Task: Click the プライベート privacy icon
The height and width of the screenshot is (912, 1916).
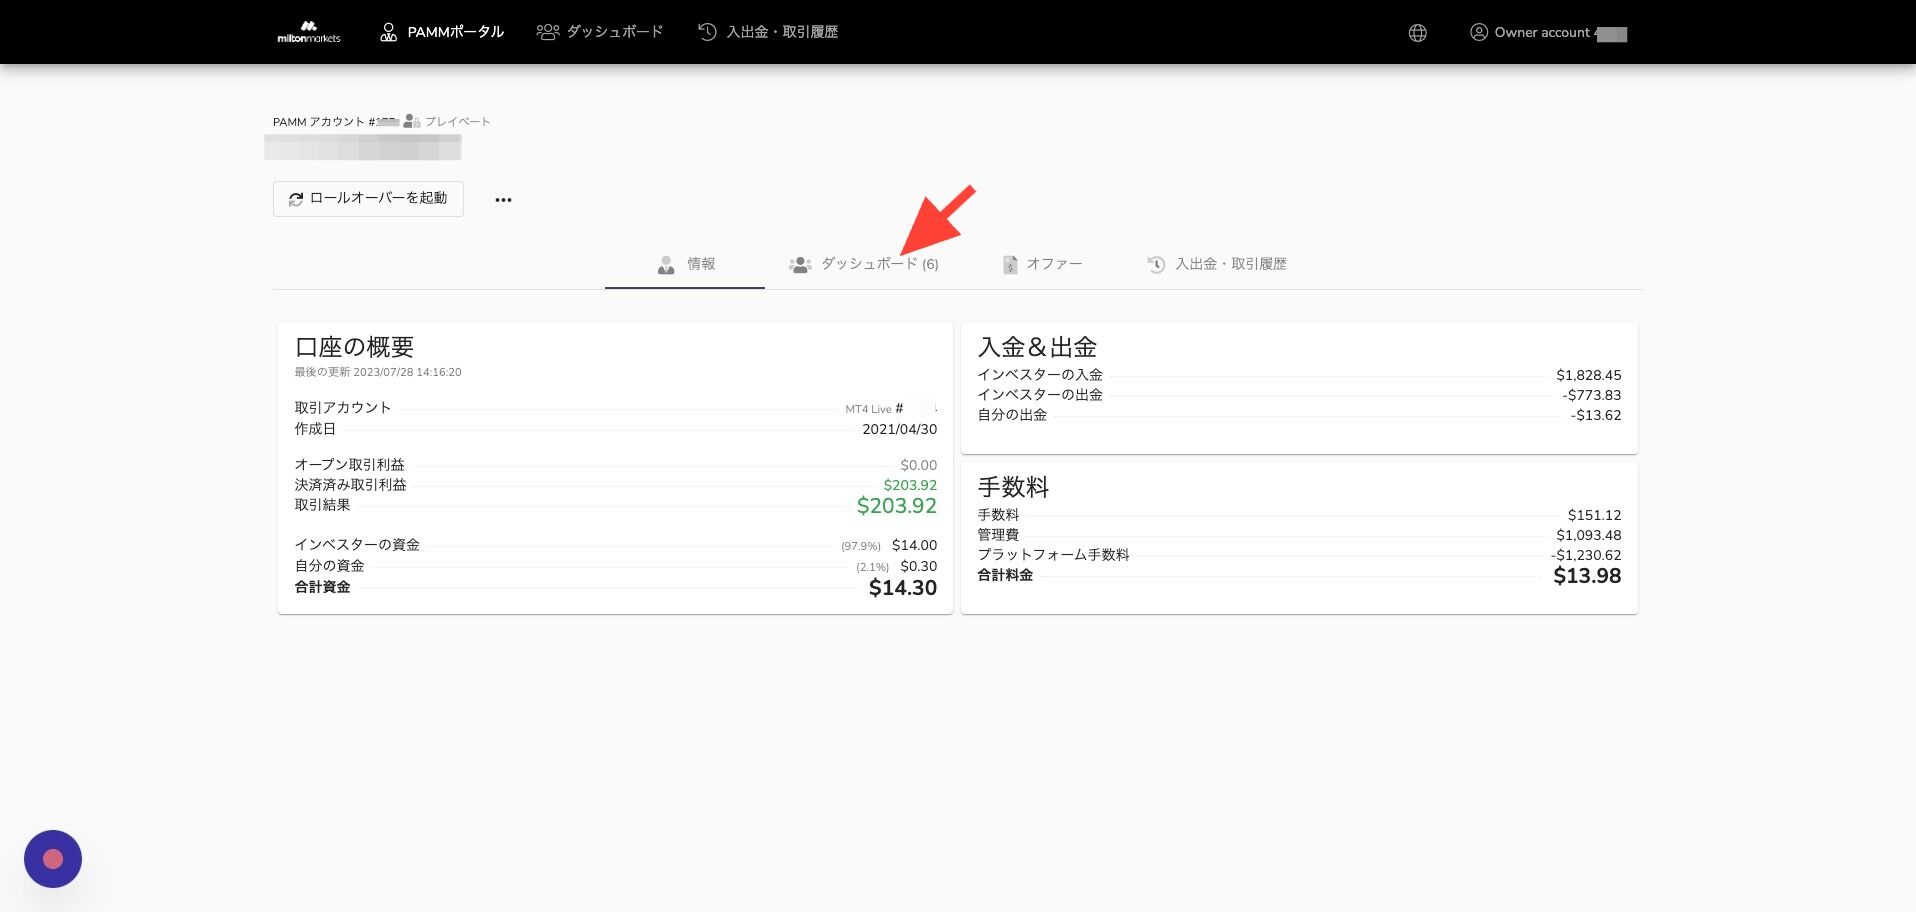Action: [x=412, y=122]
